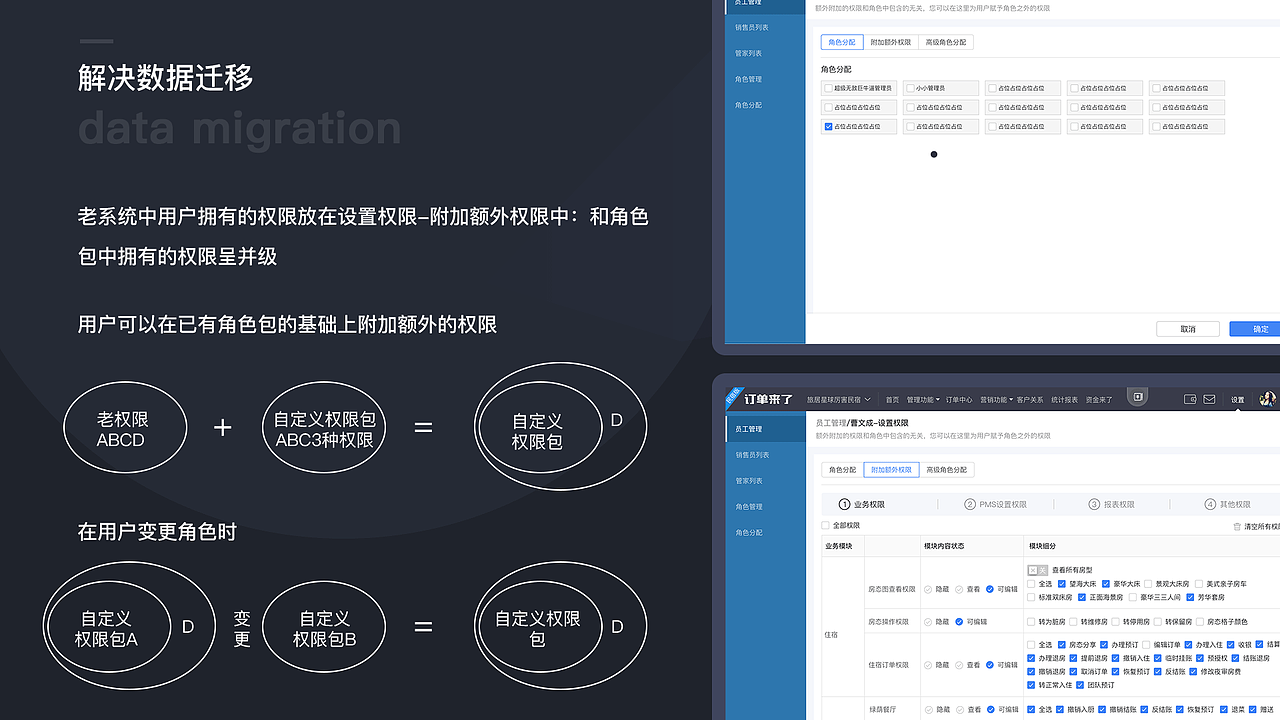The width and height of the screenshot is (1280, 720).
Task: Select 可编辑 for 房态操作权限
Action: coord(959,622)
